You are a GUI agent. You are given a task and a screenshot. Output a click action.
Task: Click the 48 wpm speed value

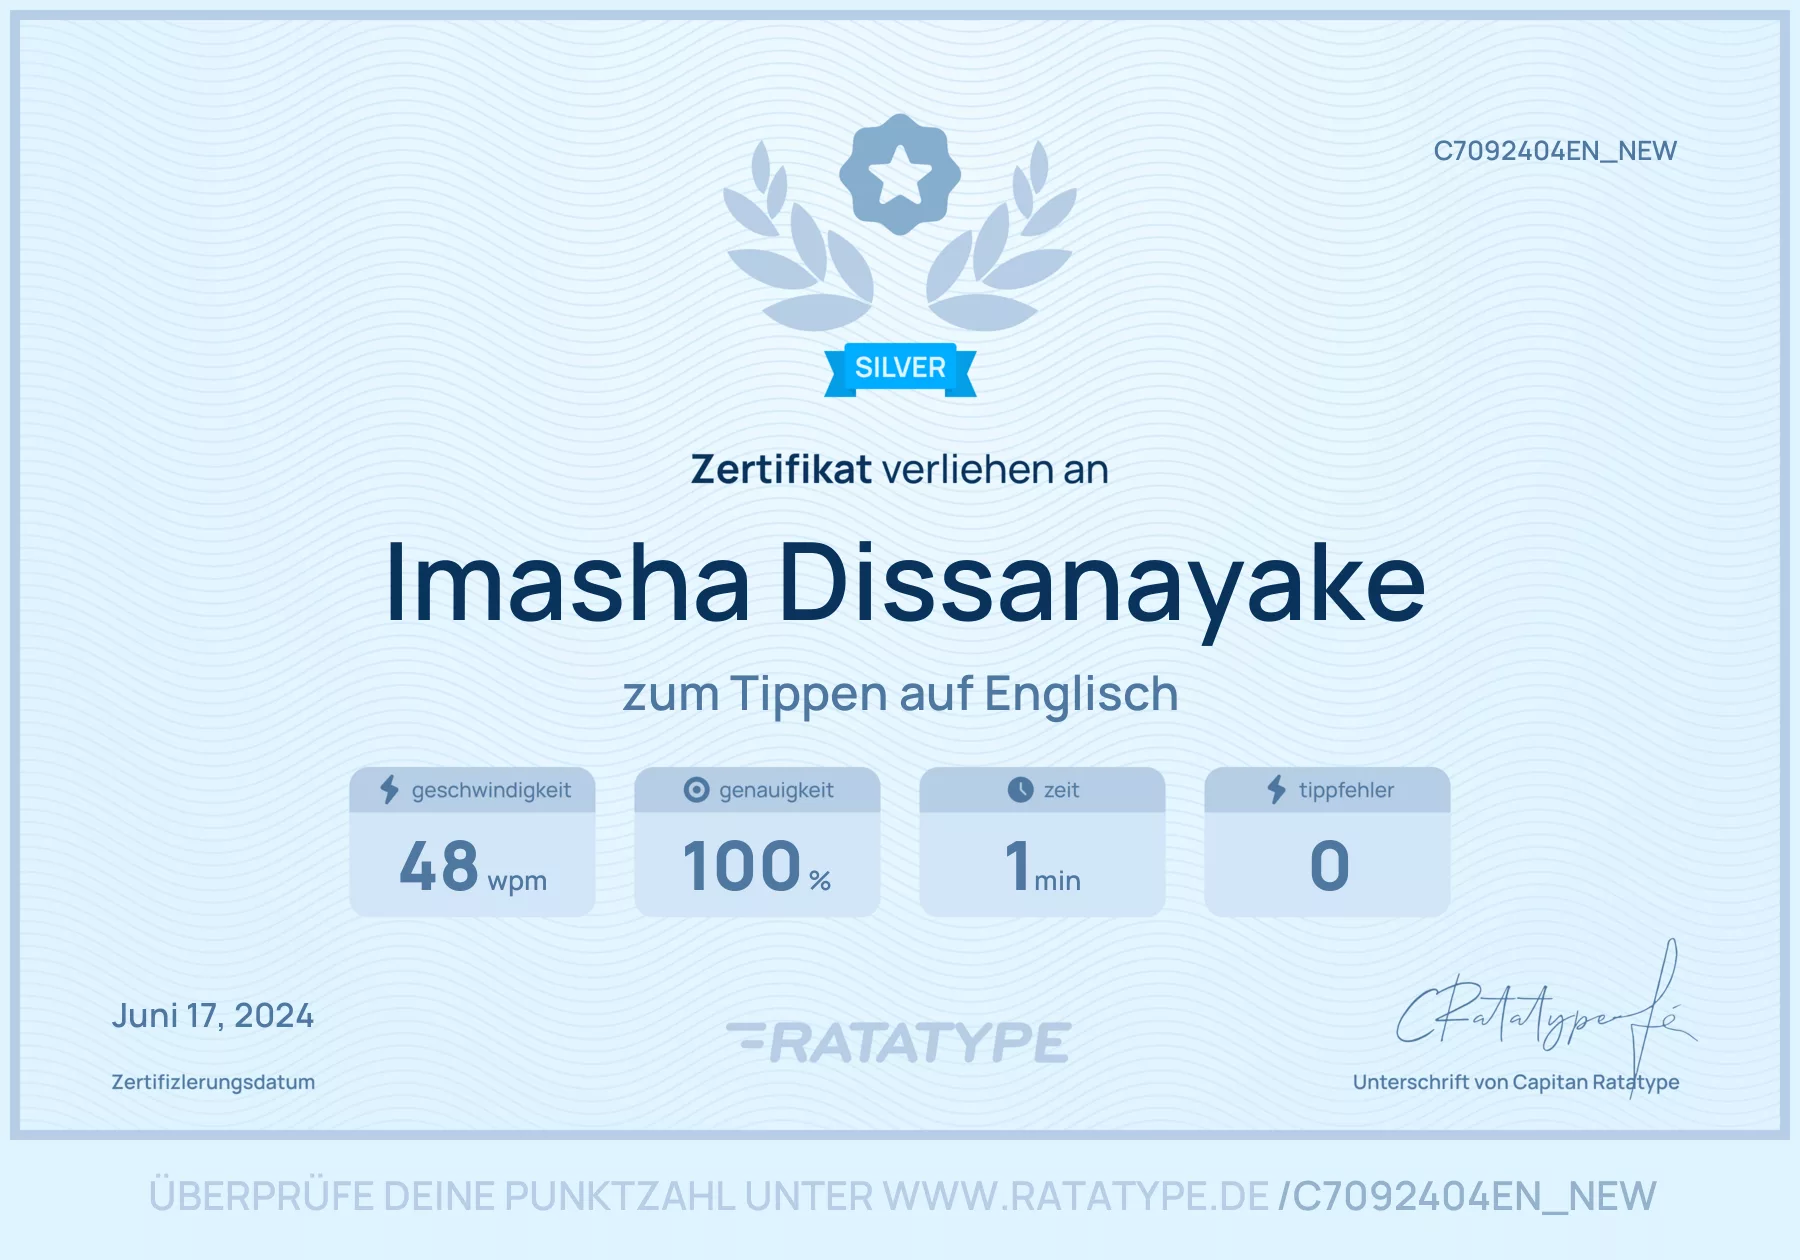pos(473,867)
